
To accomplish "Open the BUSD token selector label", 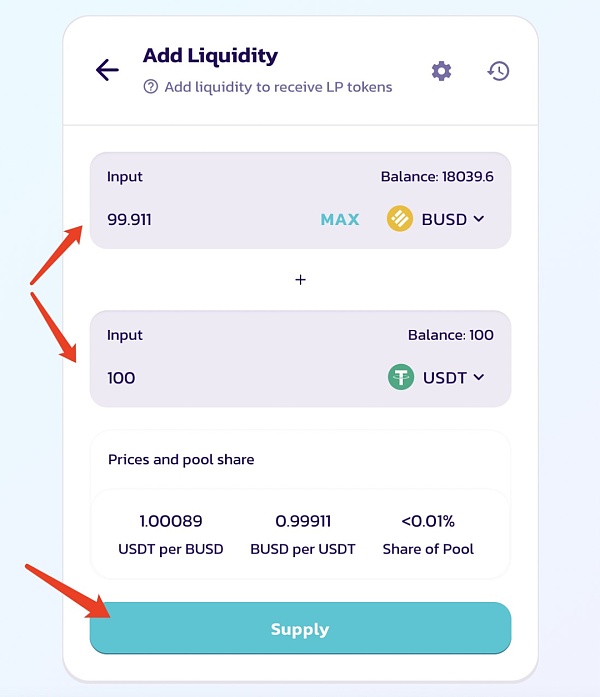I will pyautogui.click(x=444, y=219).
